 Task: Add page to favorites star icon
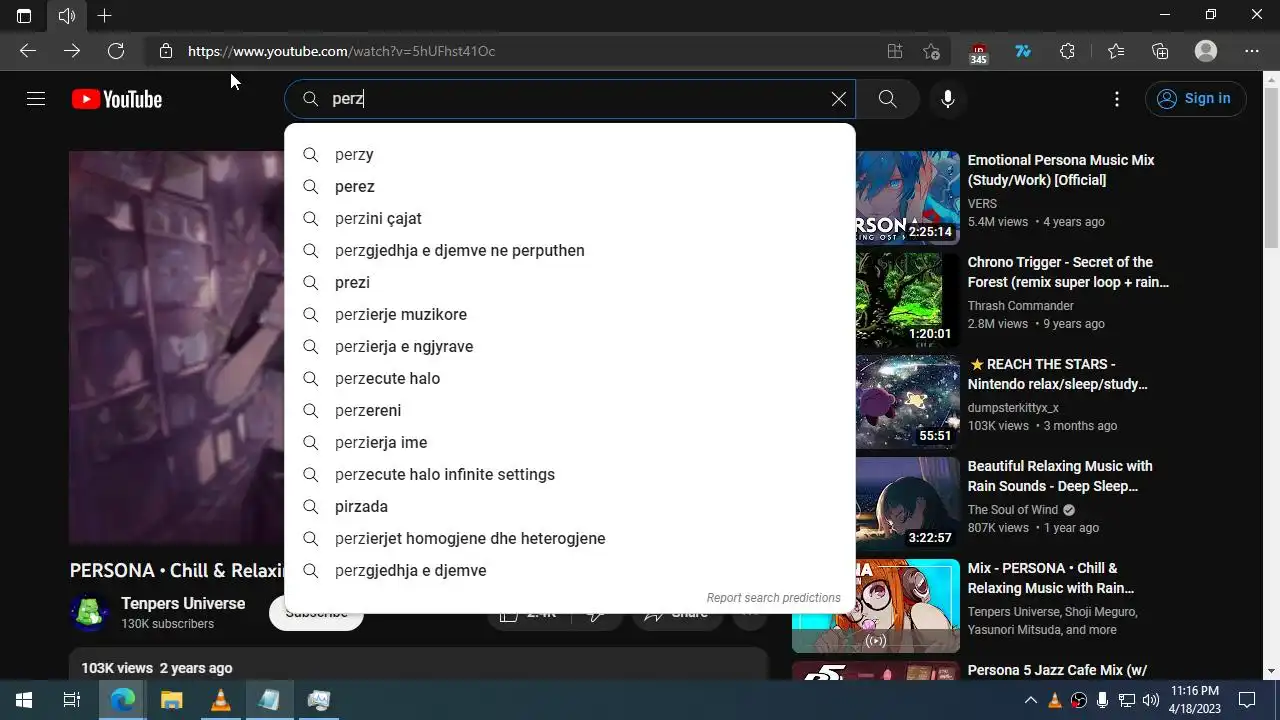[931, 51]
